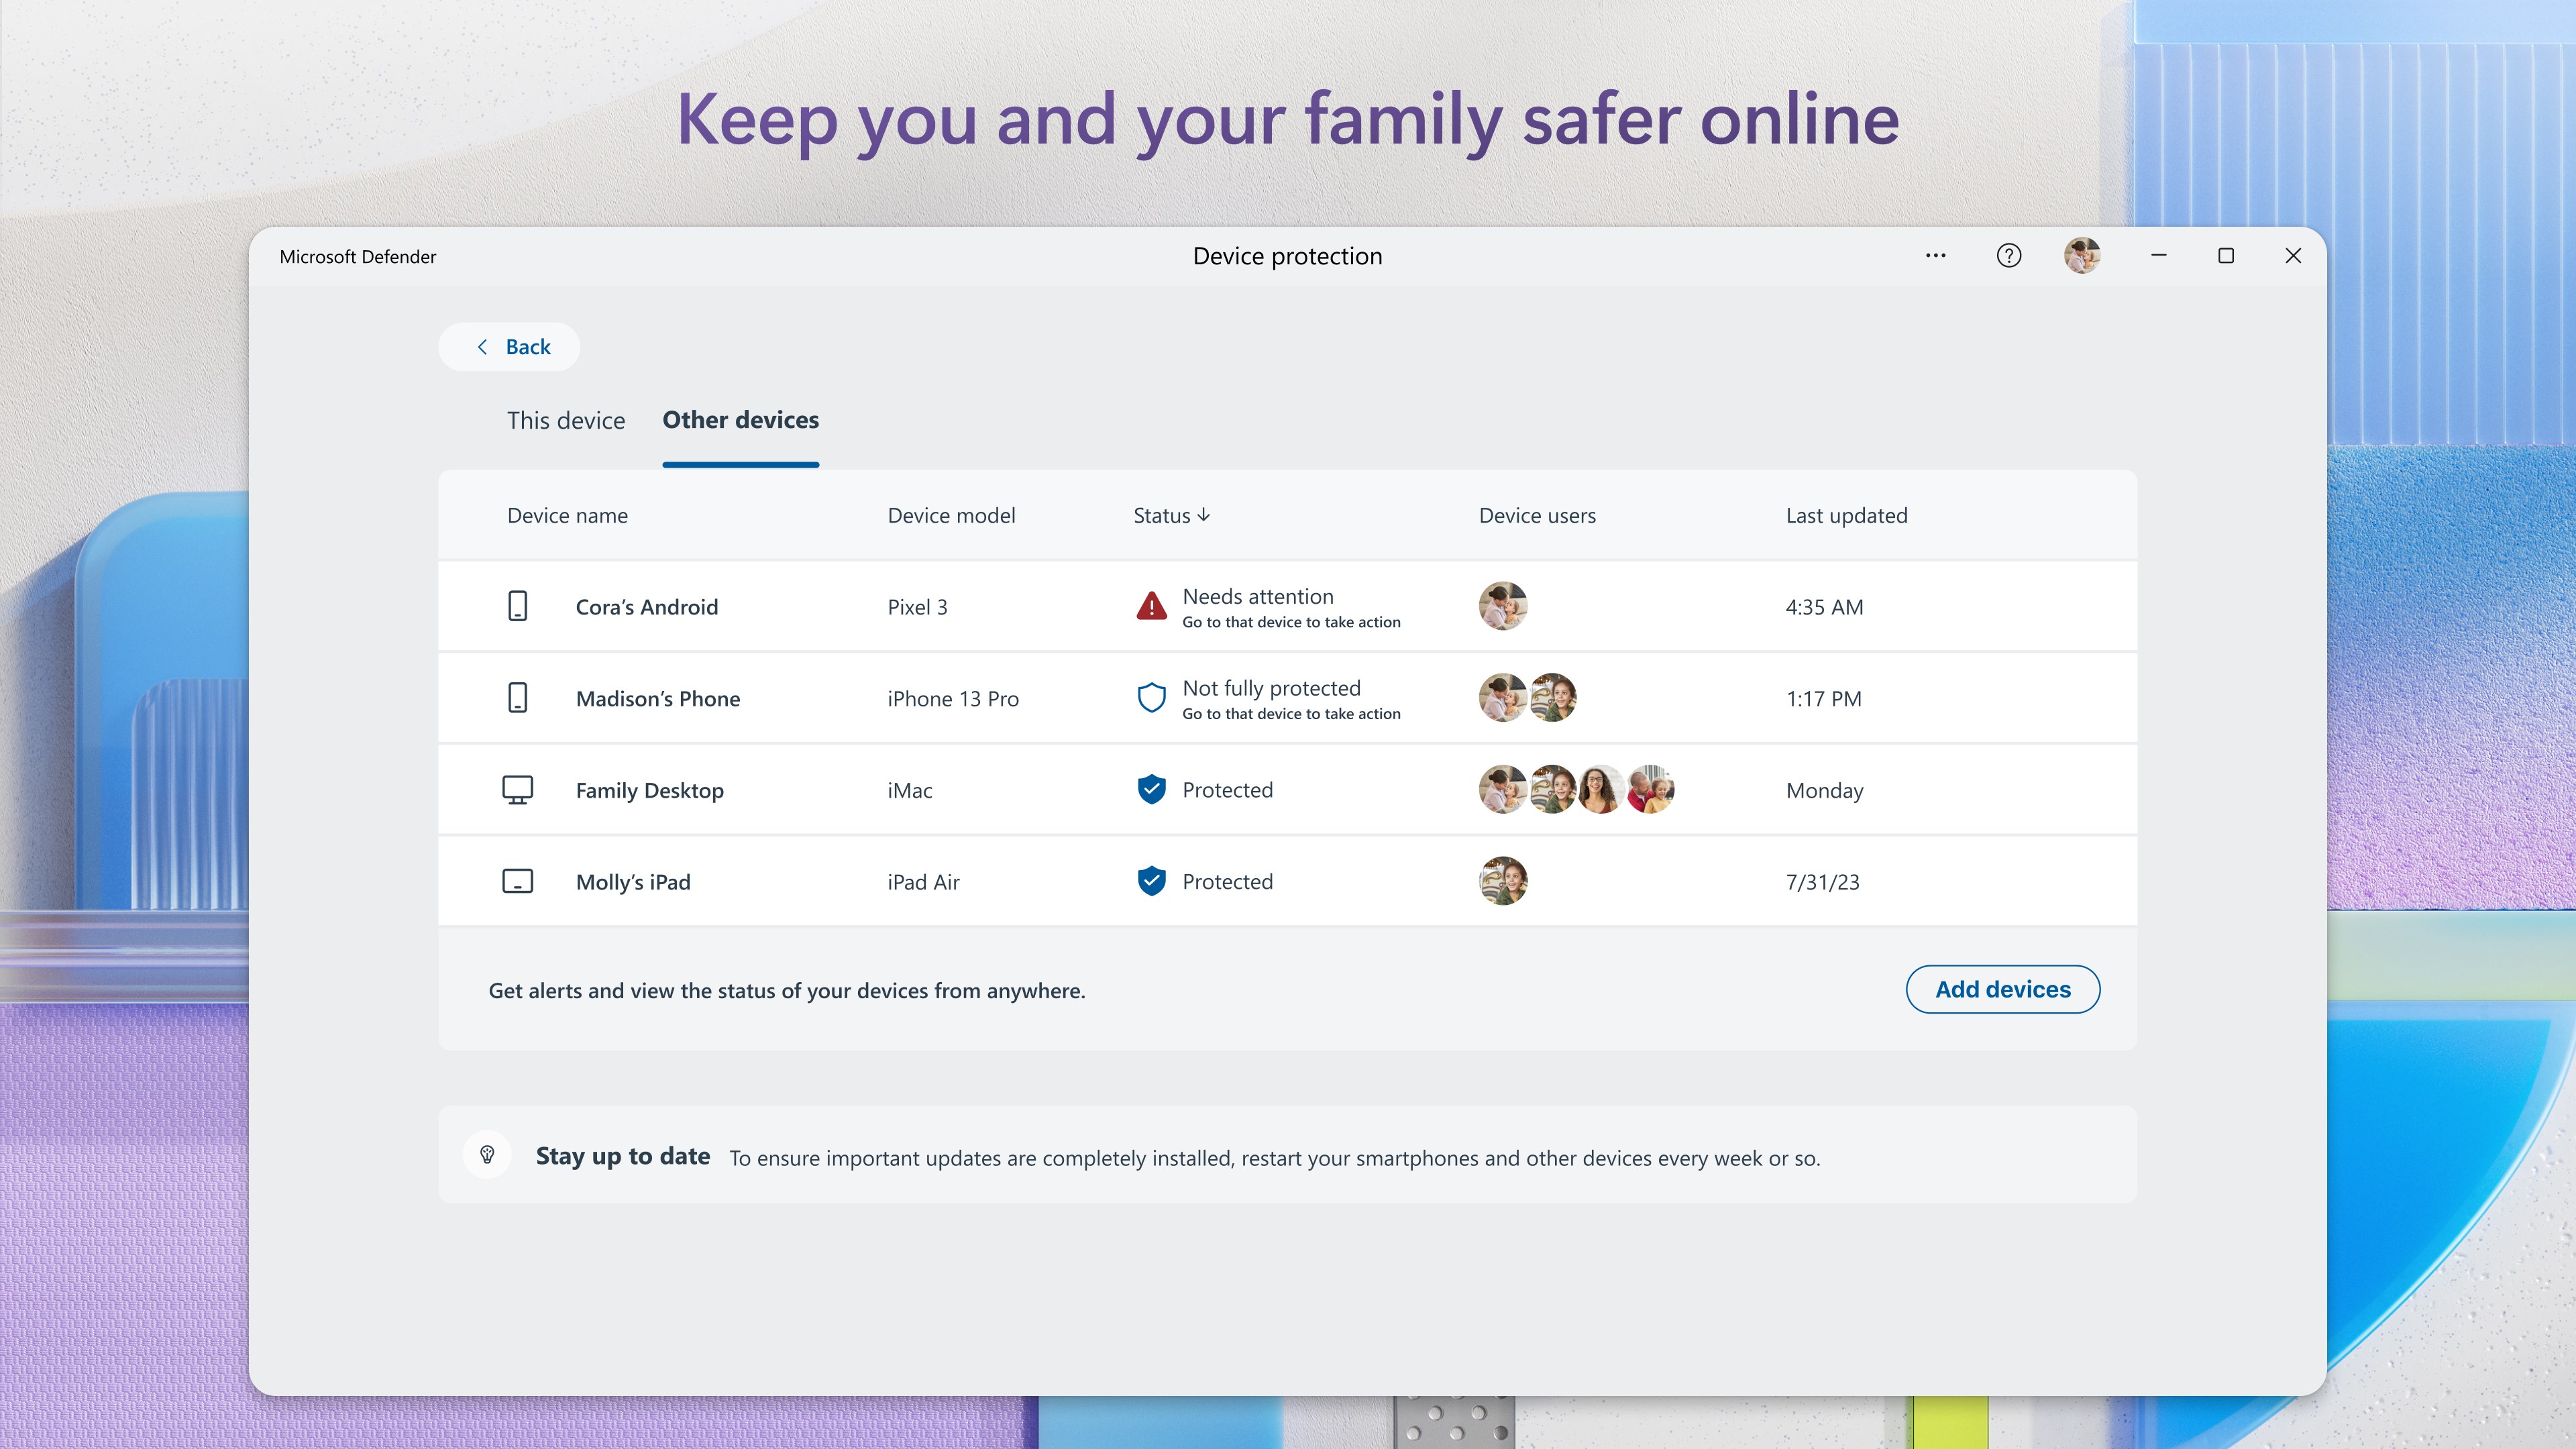Click the user avatar next to Cora's Android
The height and width of the screenshot is (1449, 2576).
[1503, 606]
